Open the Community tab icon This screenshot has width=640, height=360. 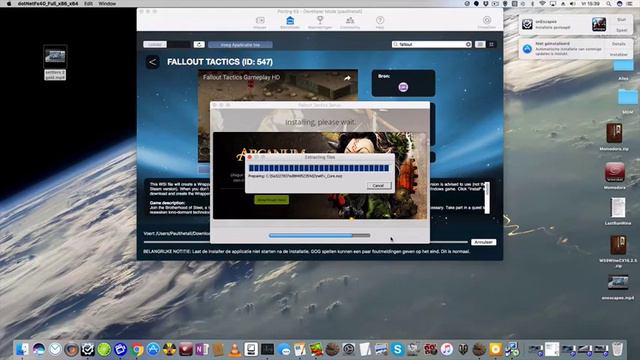350,20
